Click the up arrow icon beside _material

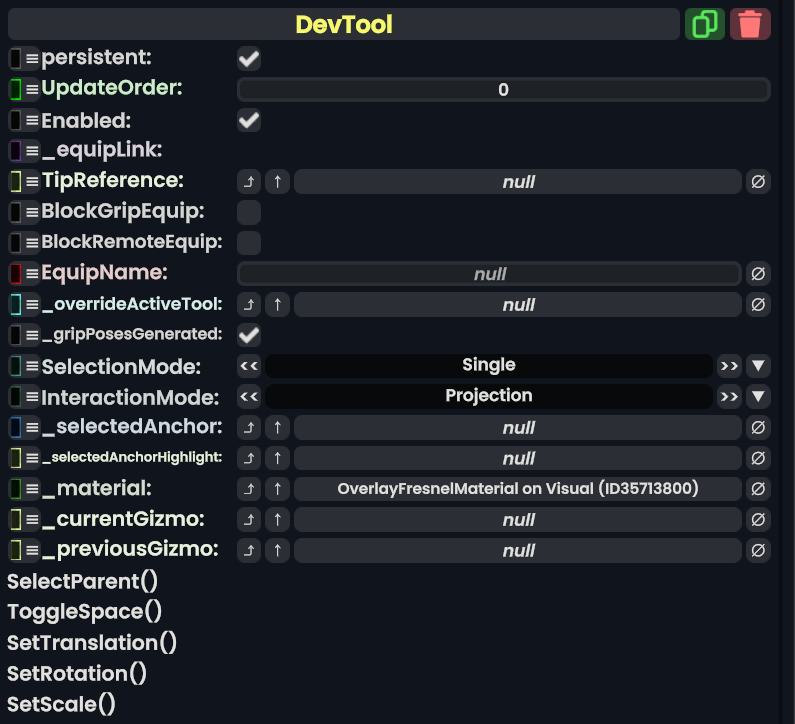(x=277, y=489)
